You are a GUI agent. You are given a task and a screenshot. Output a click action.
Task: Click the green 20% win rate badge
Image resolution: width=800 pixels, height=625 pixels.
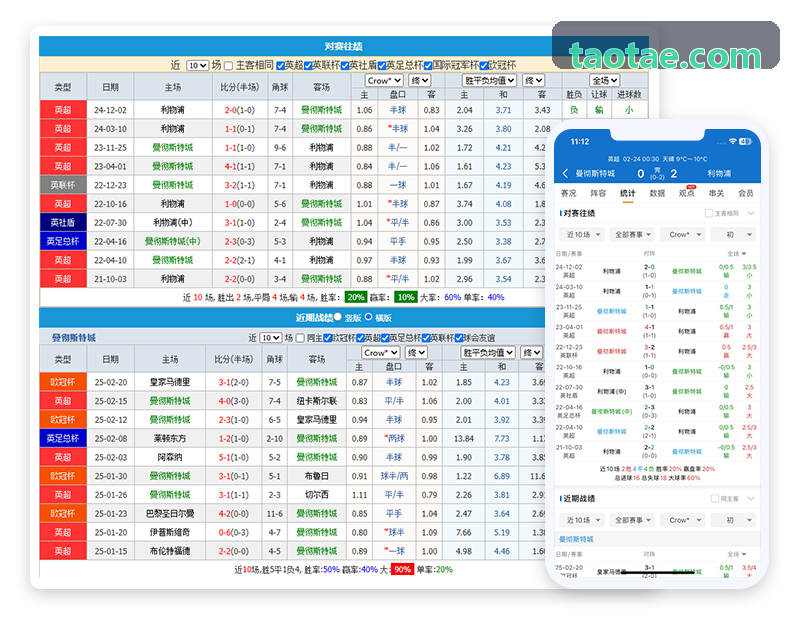(355, 297)
